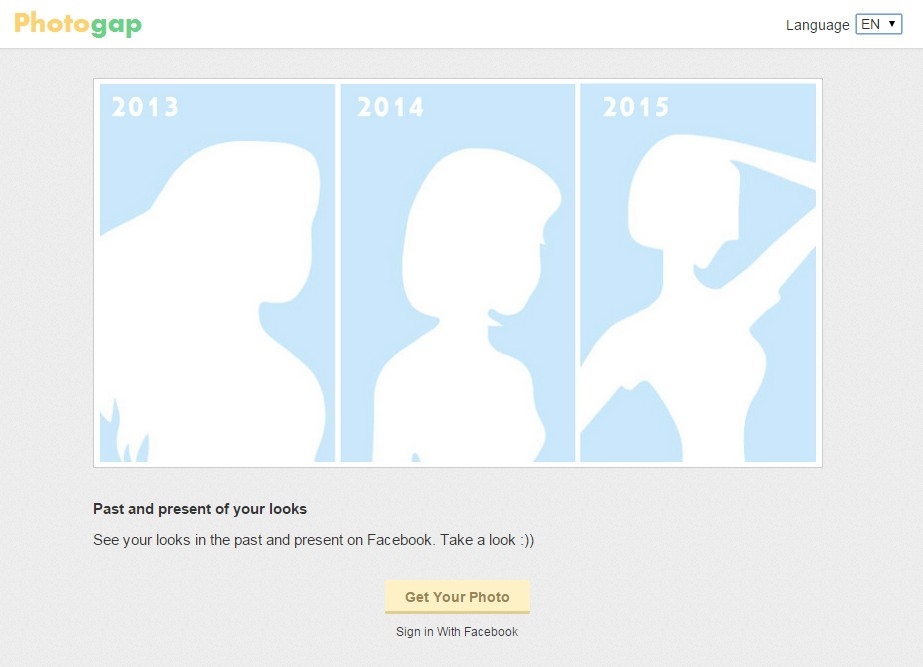The image size is (923, 667).
Task: Click the See your looks description text
Action: [313, 540]
